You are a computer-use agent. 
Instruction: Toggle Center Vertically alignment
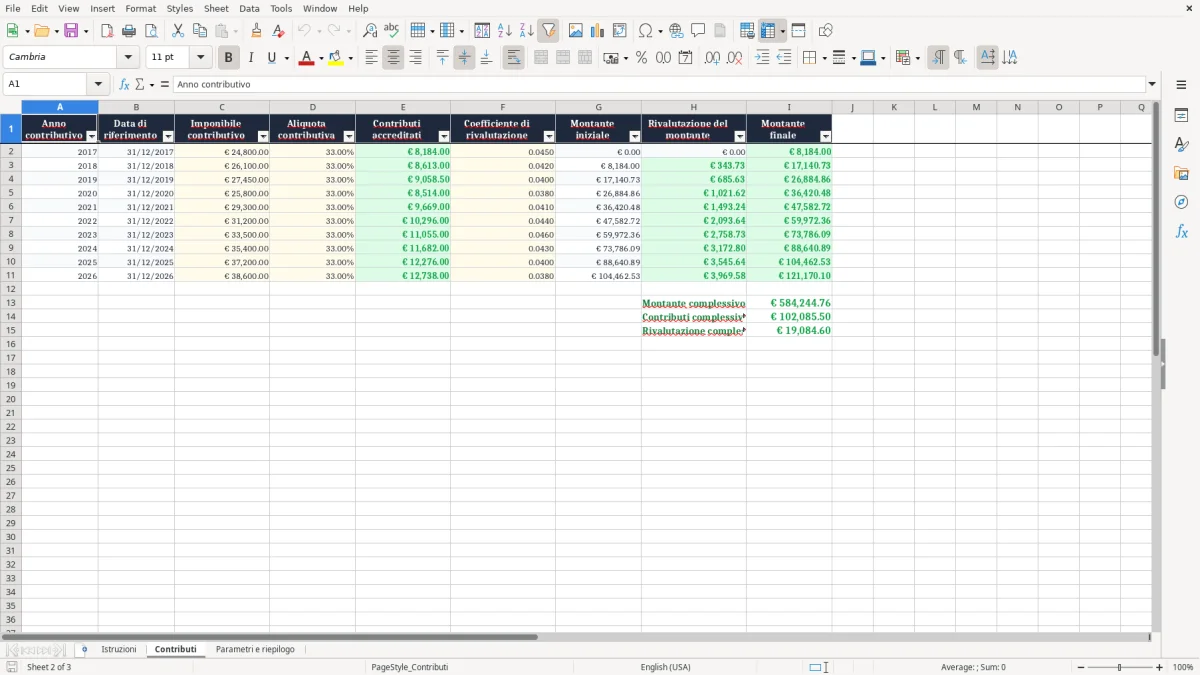pos(464,58)
